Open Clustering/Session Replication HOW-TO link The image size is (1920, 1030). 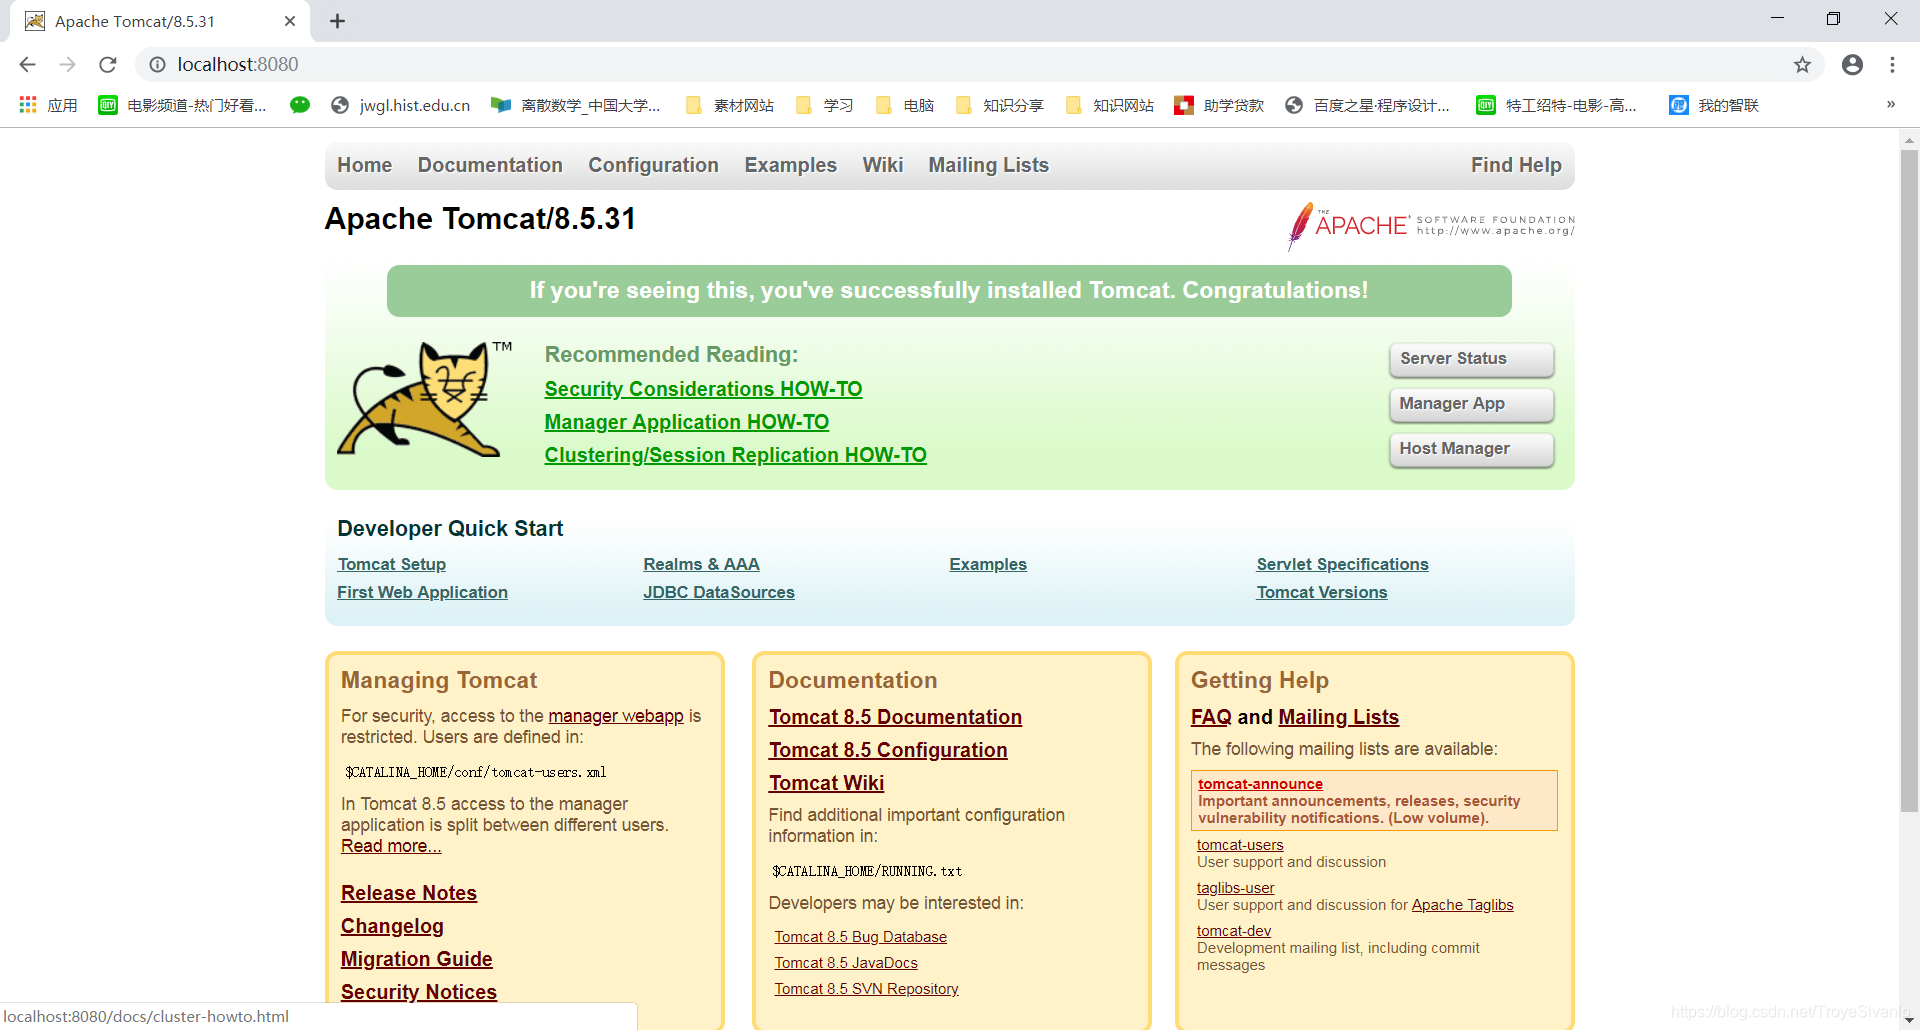[735, 455]
